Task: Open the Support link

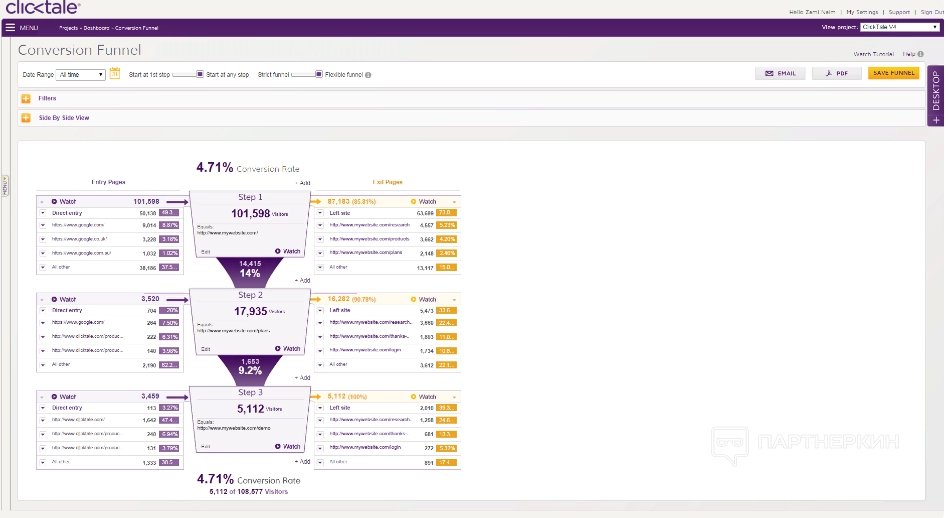Action: coord(899,12)
